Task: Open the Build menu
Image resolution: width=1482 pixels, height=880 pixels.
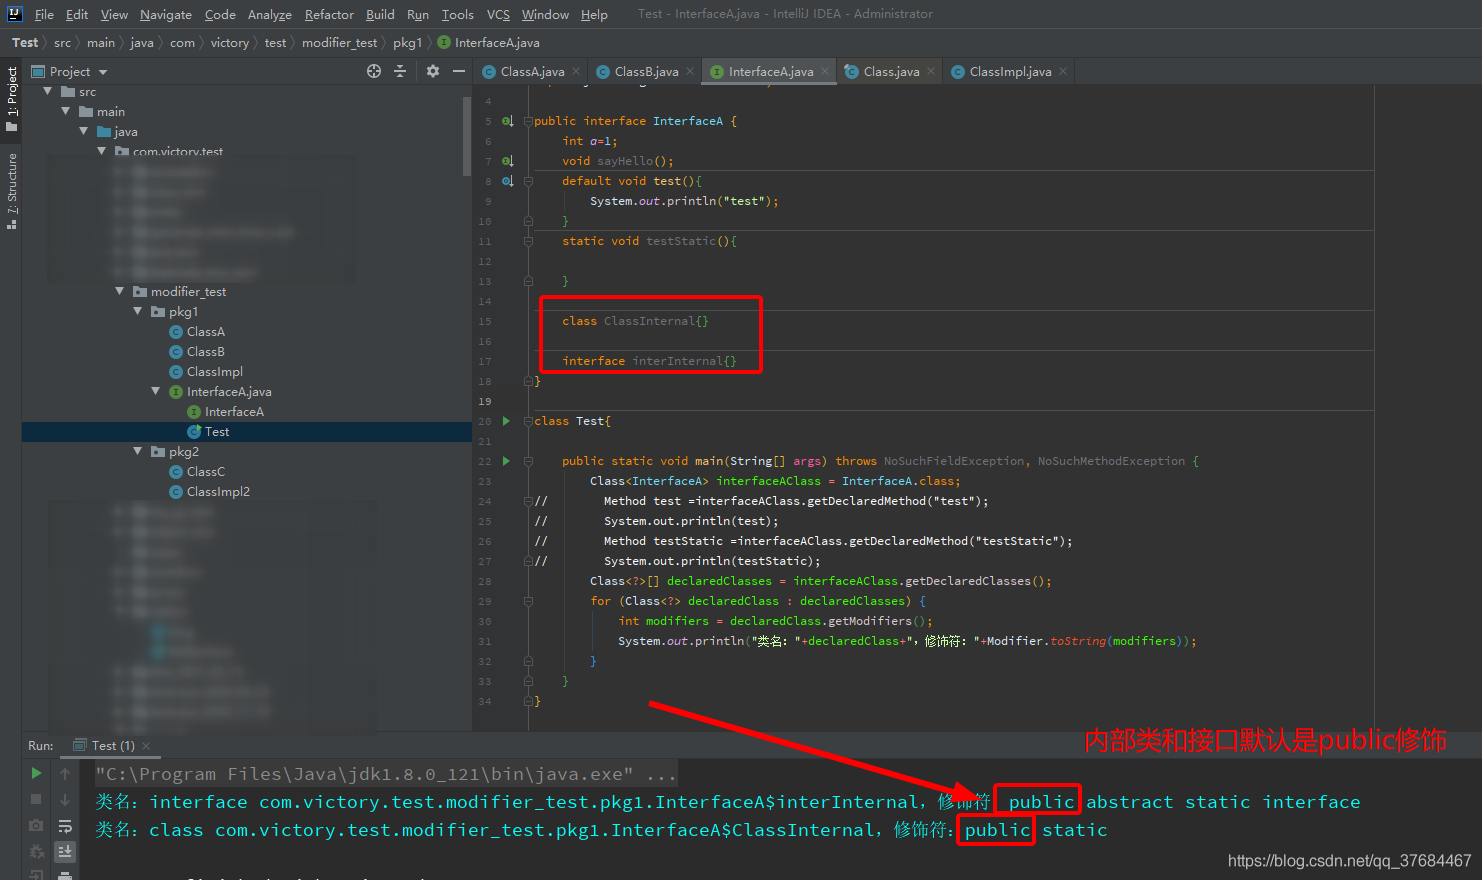Action: (380, 14)
